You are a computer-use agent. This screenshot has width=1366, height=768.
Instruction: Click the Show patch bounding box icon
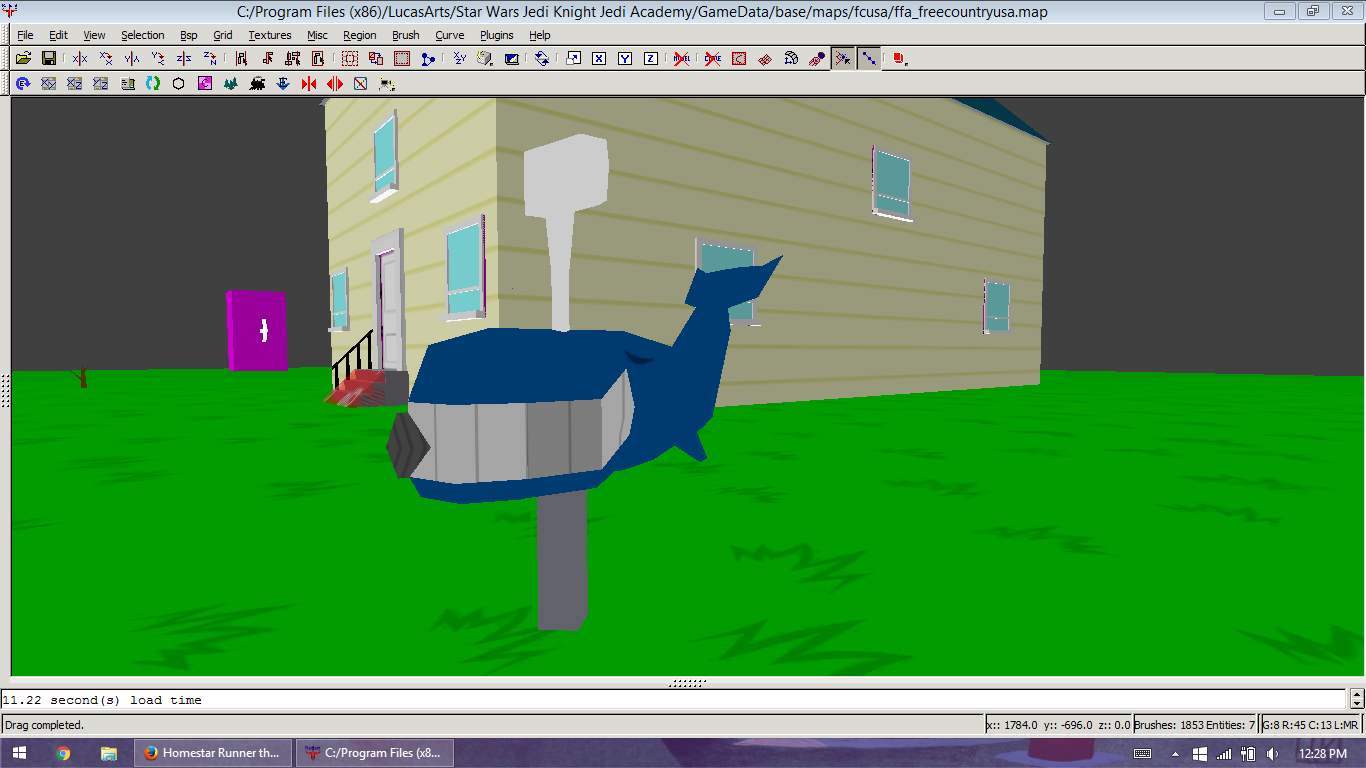[x=739, y=58]
